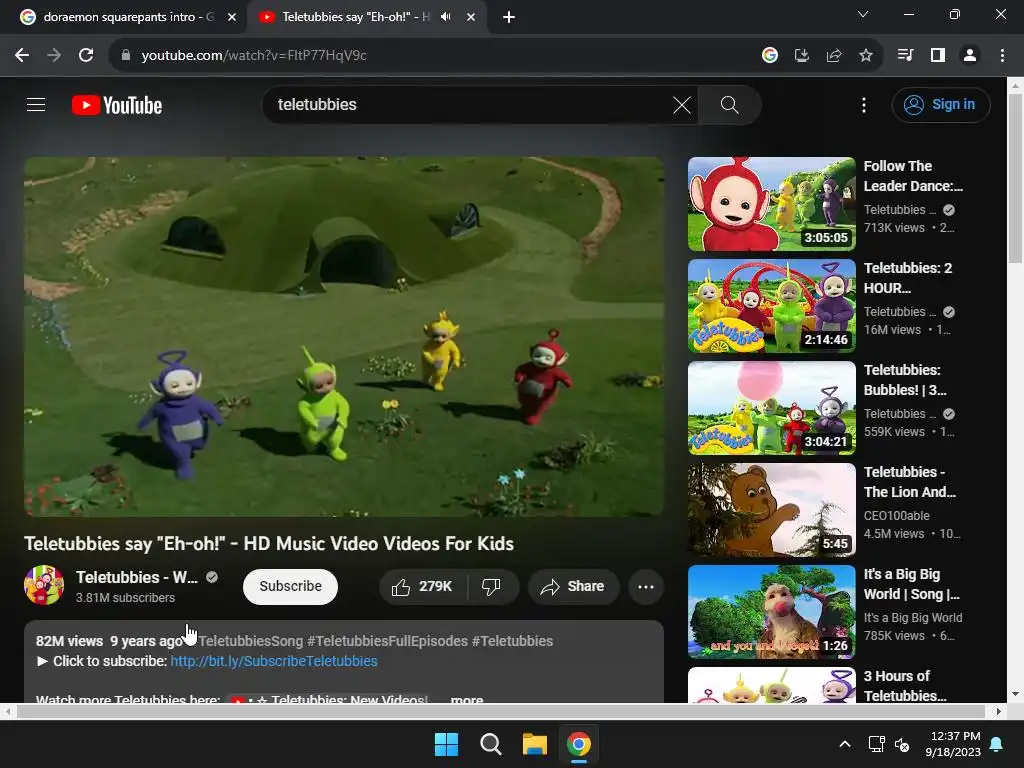Open Follow The Leader Dance thumbnail
This screenshot has width=1024, height=768.
771,204
